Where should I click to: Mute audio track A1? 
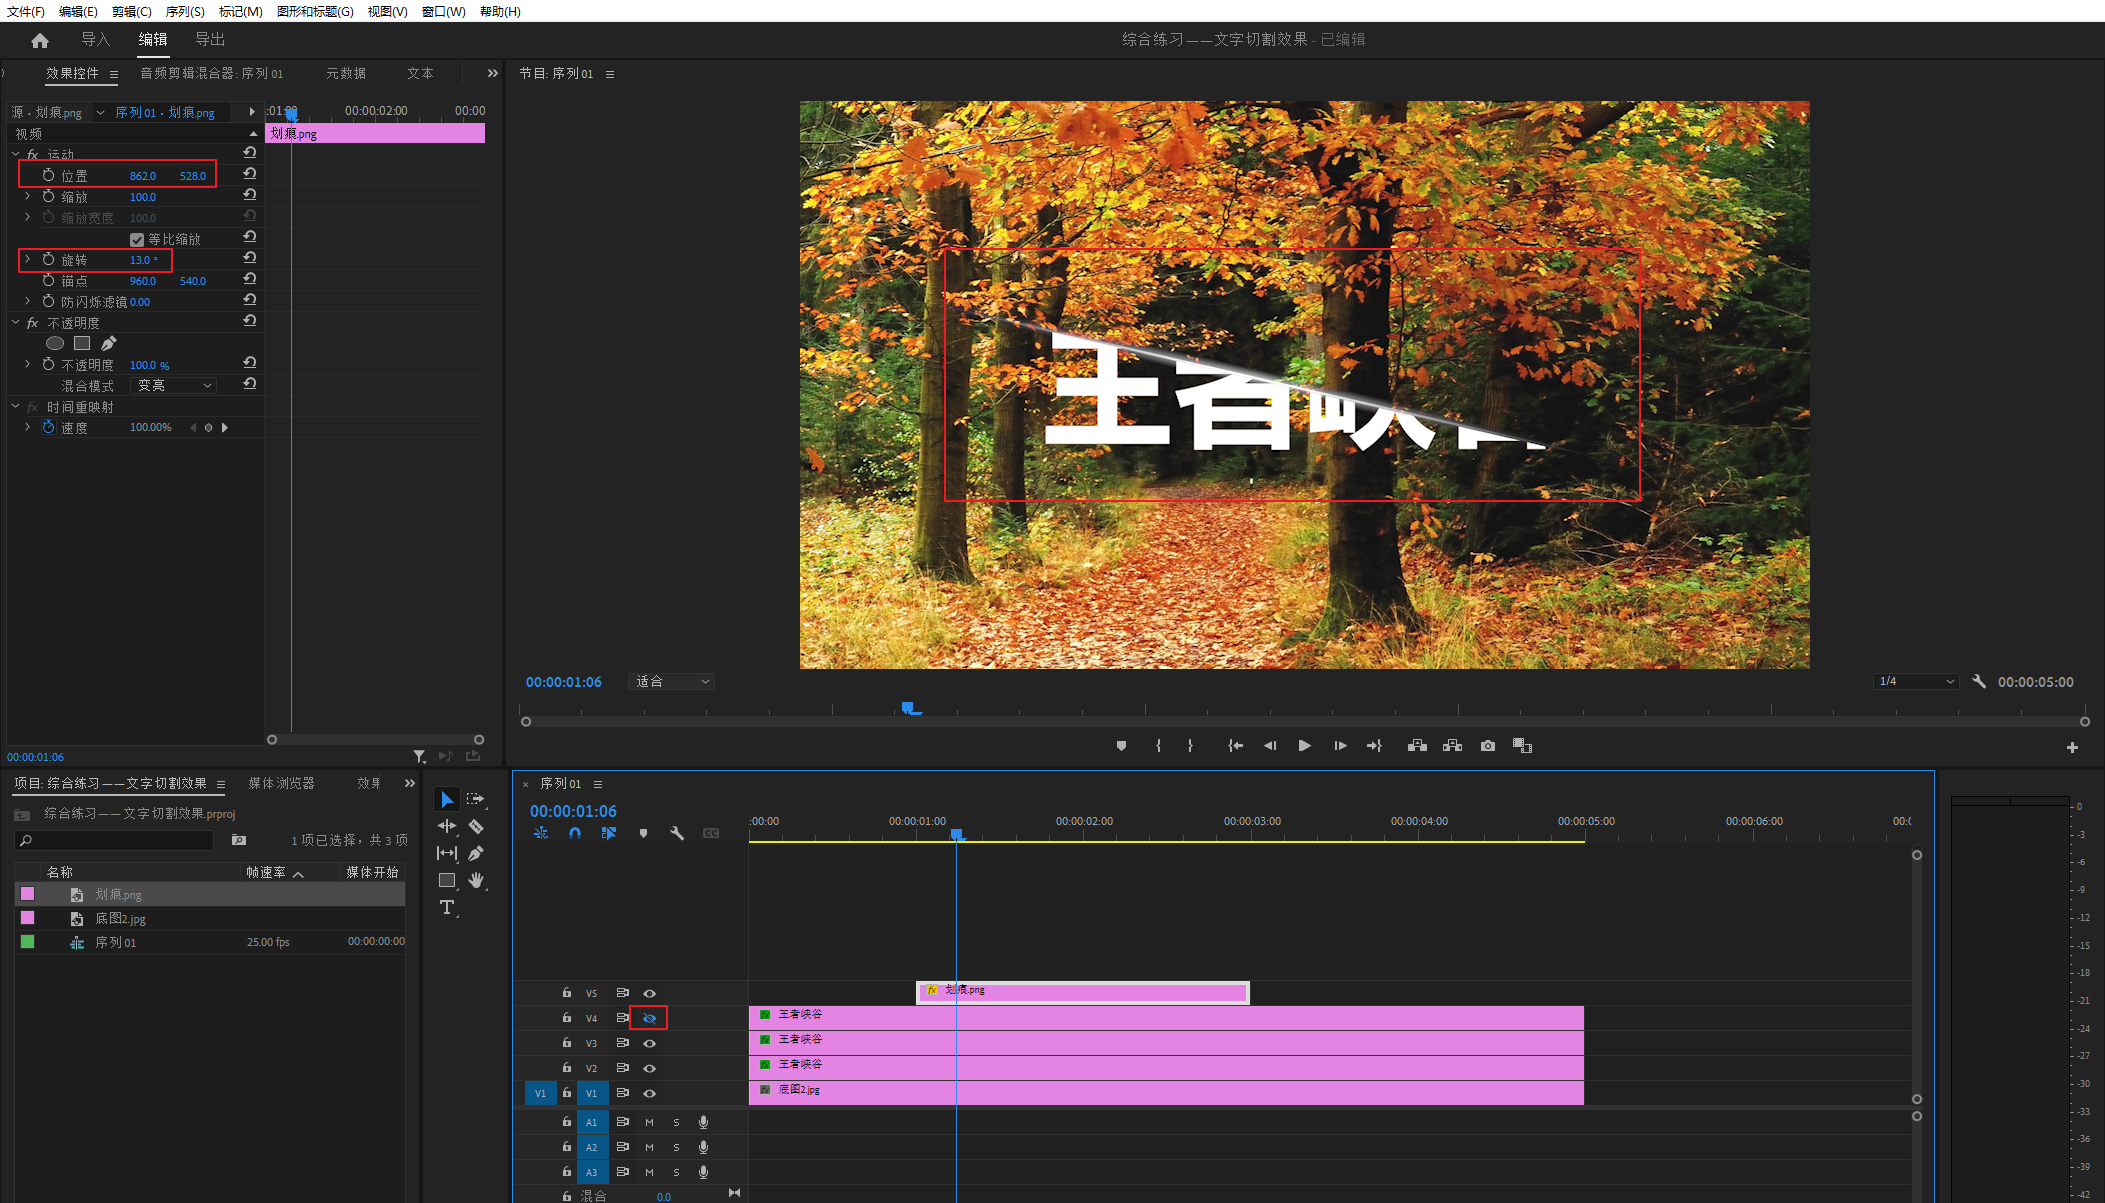649,1122
